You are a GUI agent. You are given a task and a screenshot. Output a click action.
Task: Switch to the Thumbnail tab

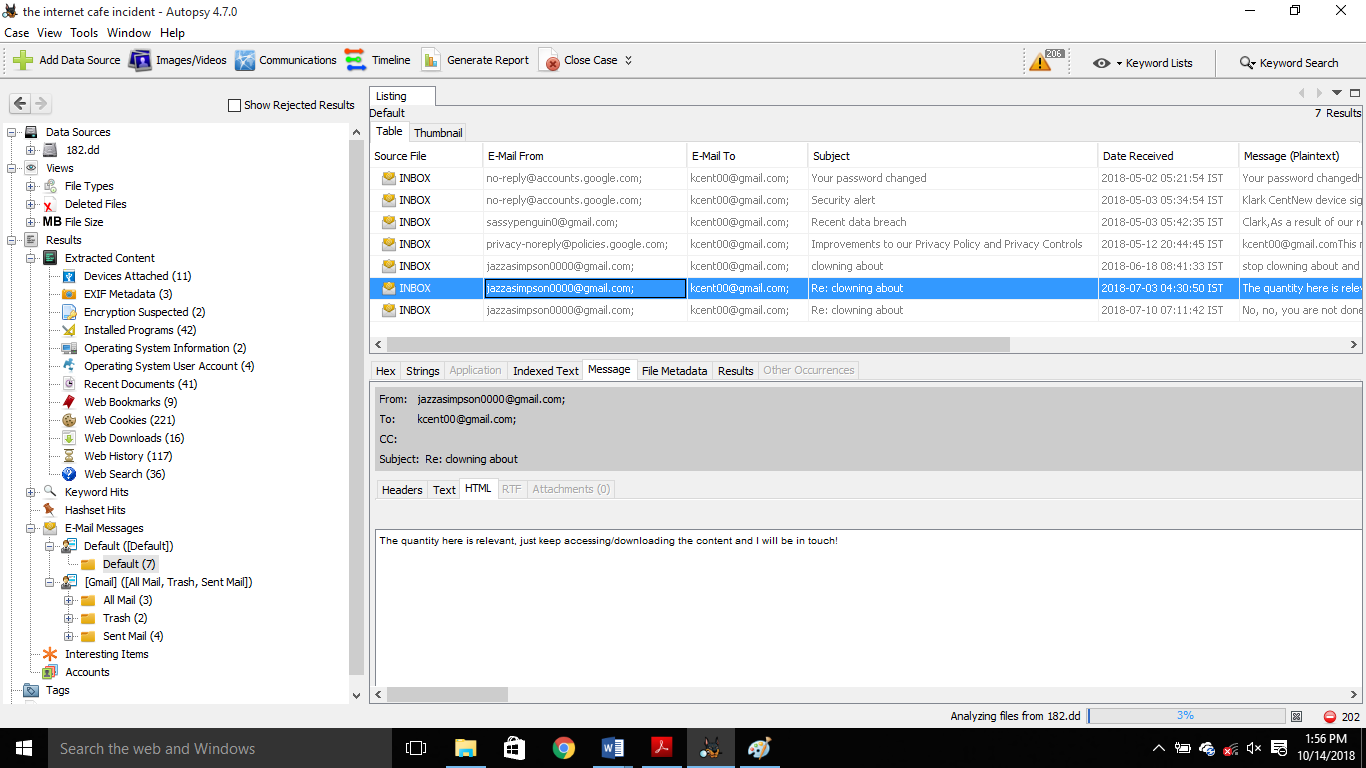tap(438, 133)
